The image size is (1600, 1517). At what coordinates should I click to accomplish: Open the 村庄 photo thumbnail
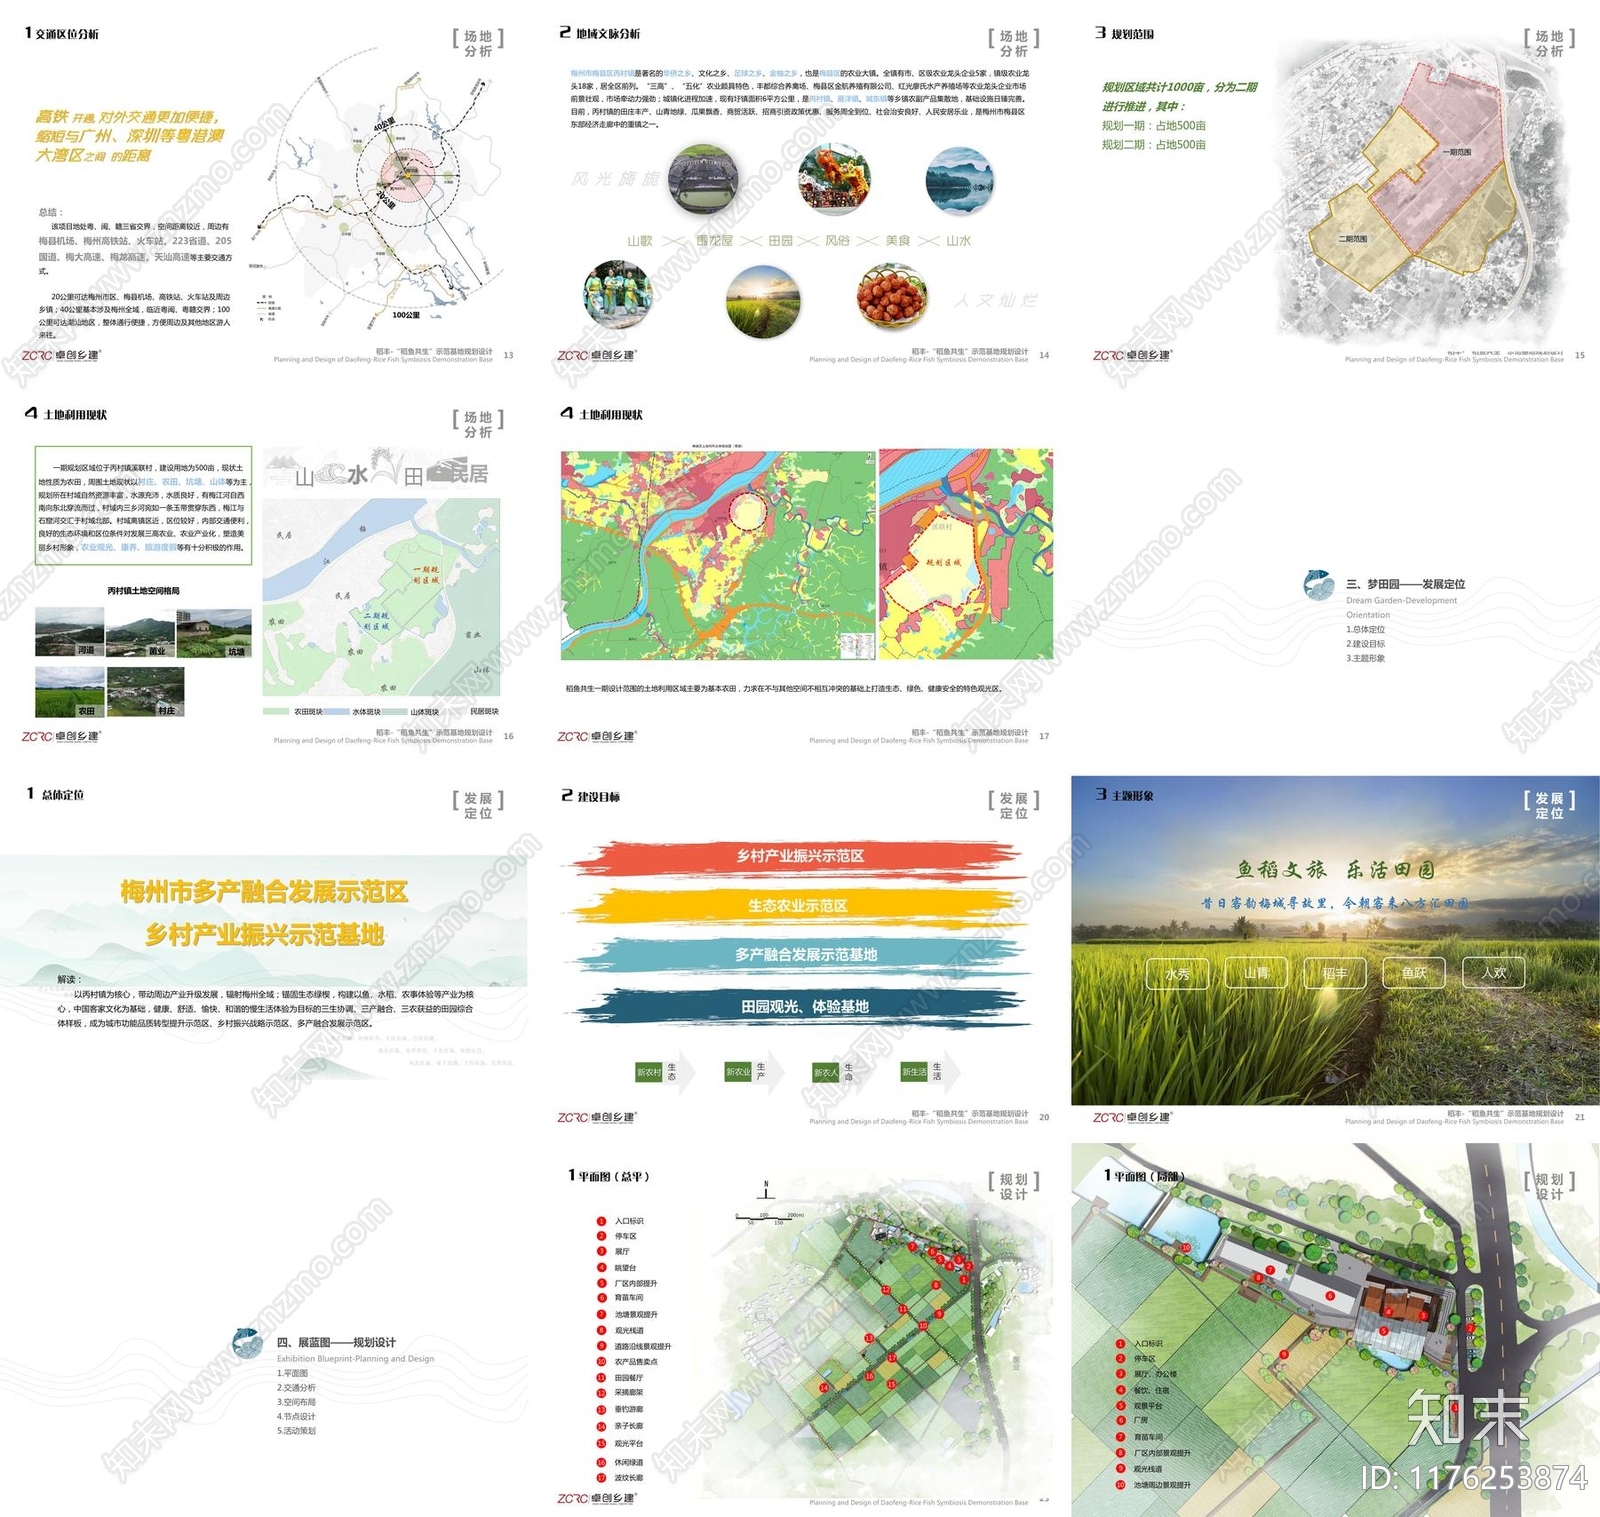coord(146,692)
